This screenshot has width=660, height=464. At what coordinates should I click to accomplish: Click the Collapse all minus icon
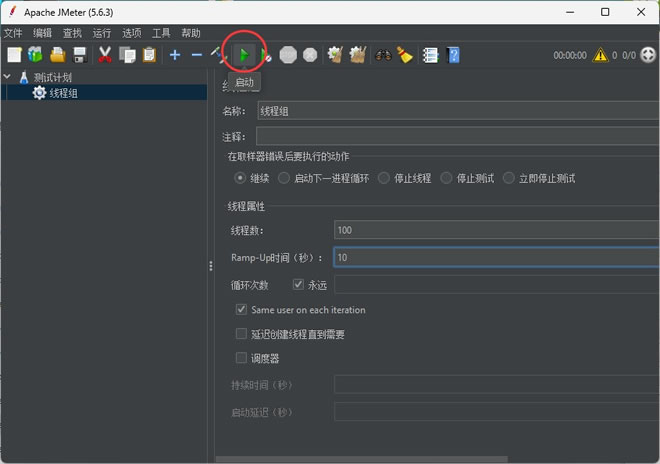[197, 55]
